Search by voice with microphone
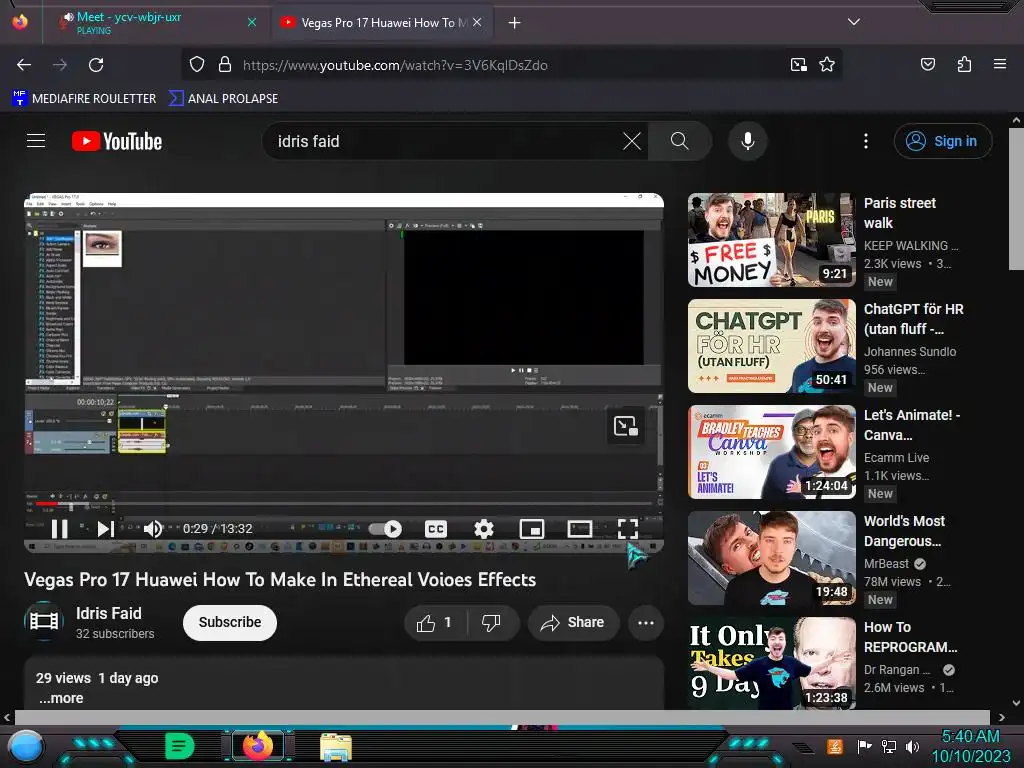 tap(748, 141)
